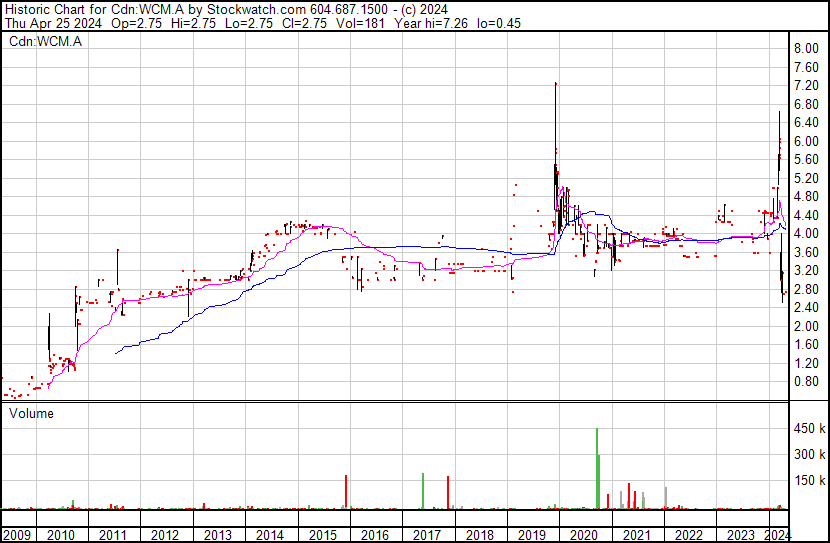Select the 2015 year on the time axis
The height and width of the screenshot is (543, 830).
click(x=322, y=535)
